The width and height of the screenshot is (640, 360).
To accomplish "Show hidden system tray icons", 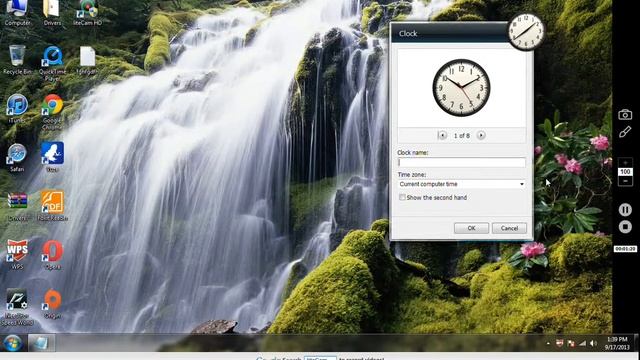I will pos(548,344).
